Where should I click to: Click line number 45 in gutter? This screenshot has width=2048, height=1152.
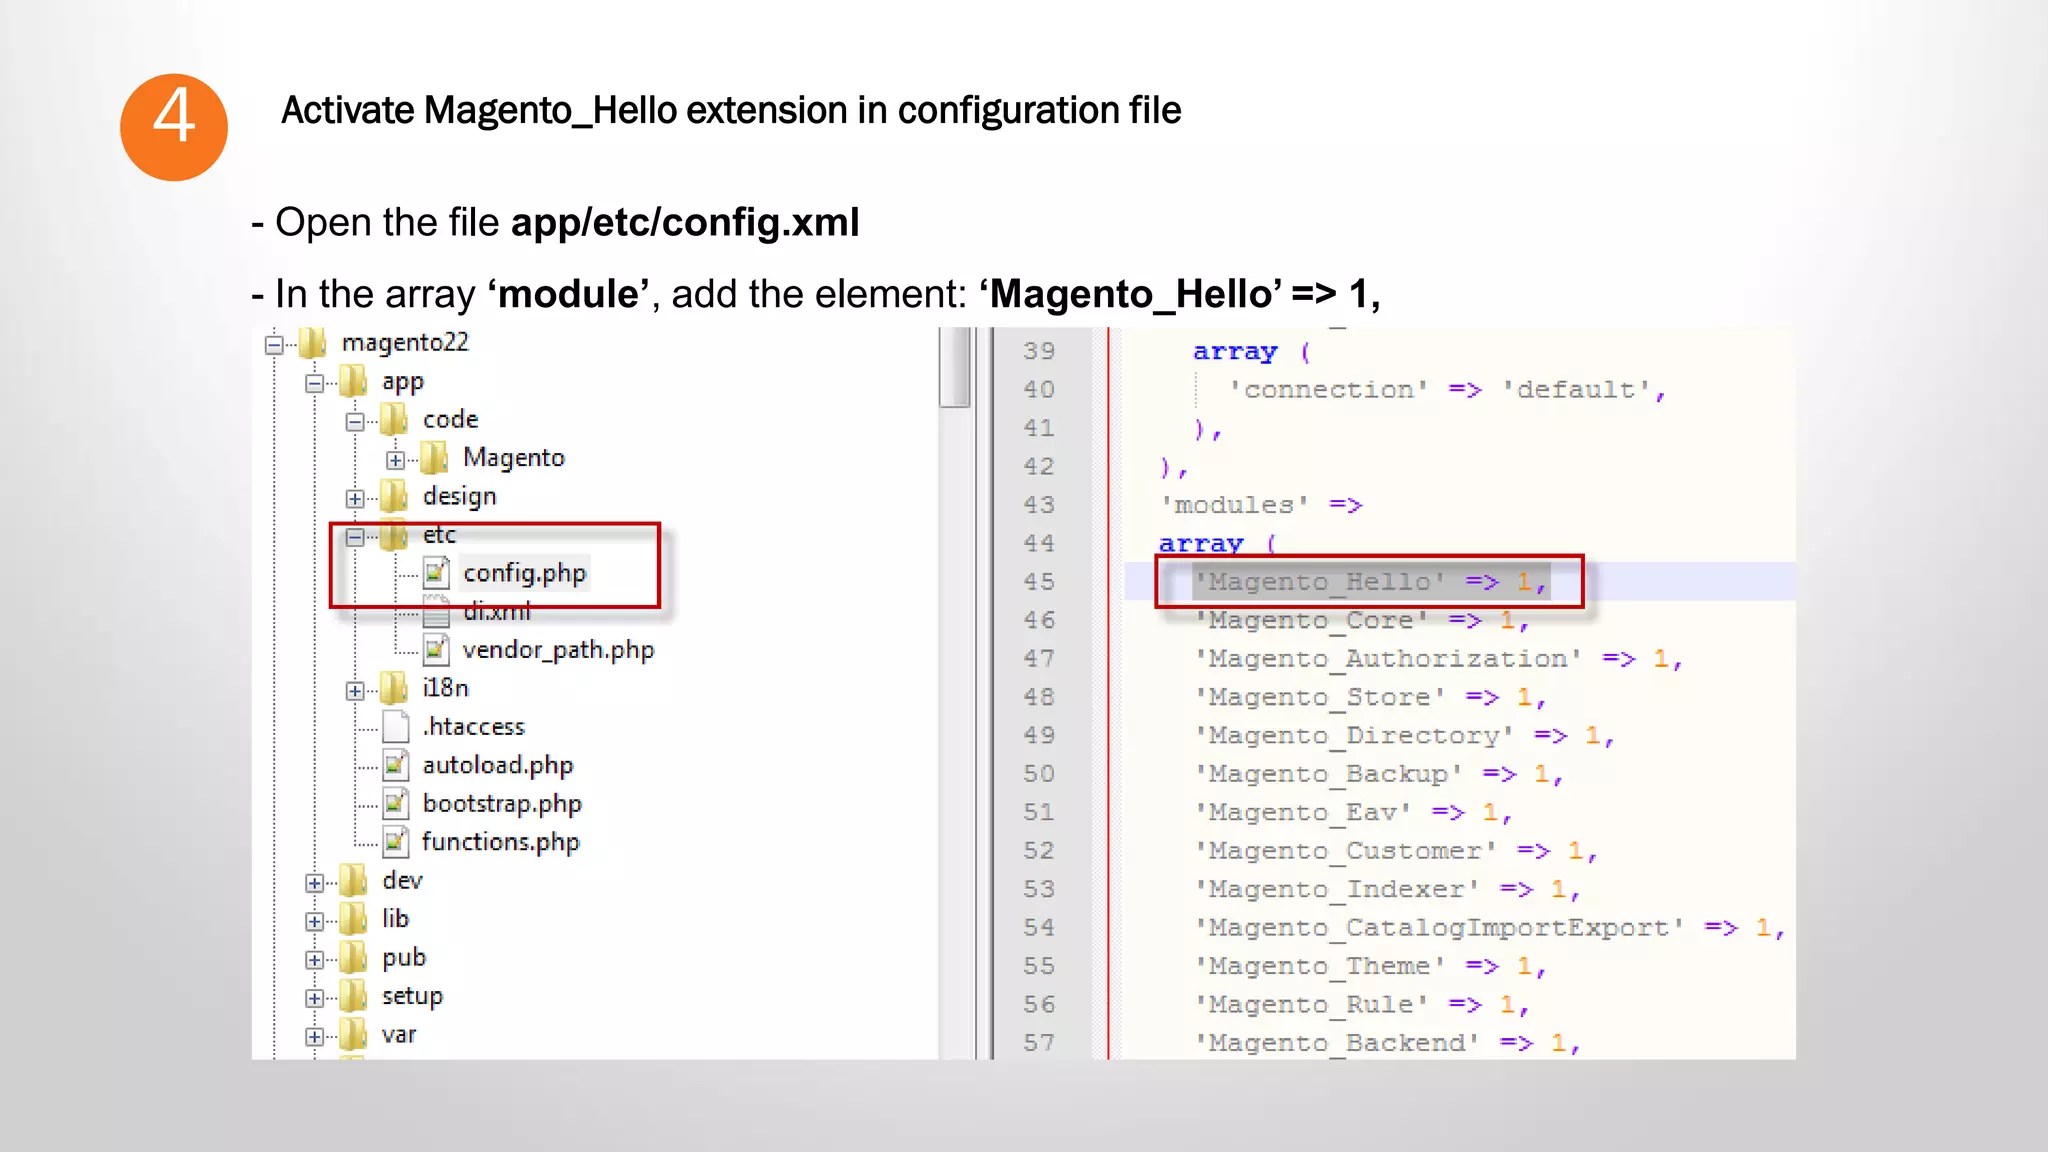1039,582
